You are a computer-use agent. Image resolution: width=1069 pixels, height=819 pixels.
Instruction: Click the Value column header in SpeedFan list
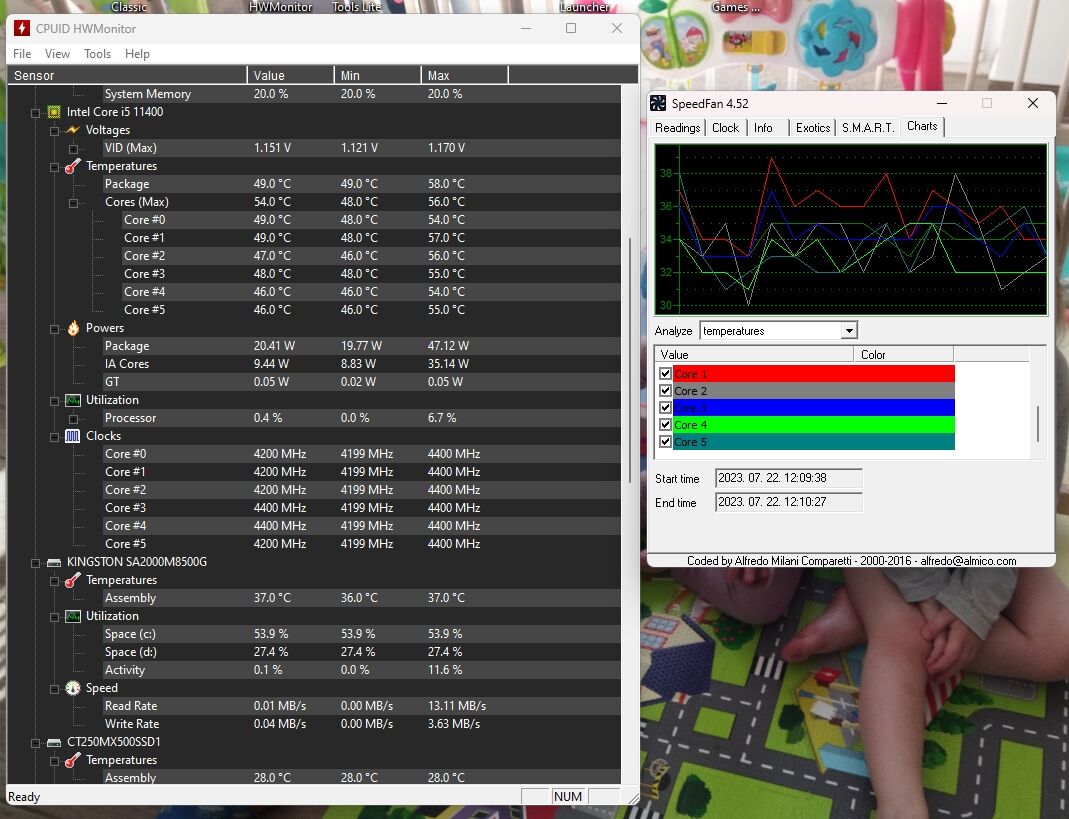click(x=754, y=355)
